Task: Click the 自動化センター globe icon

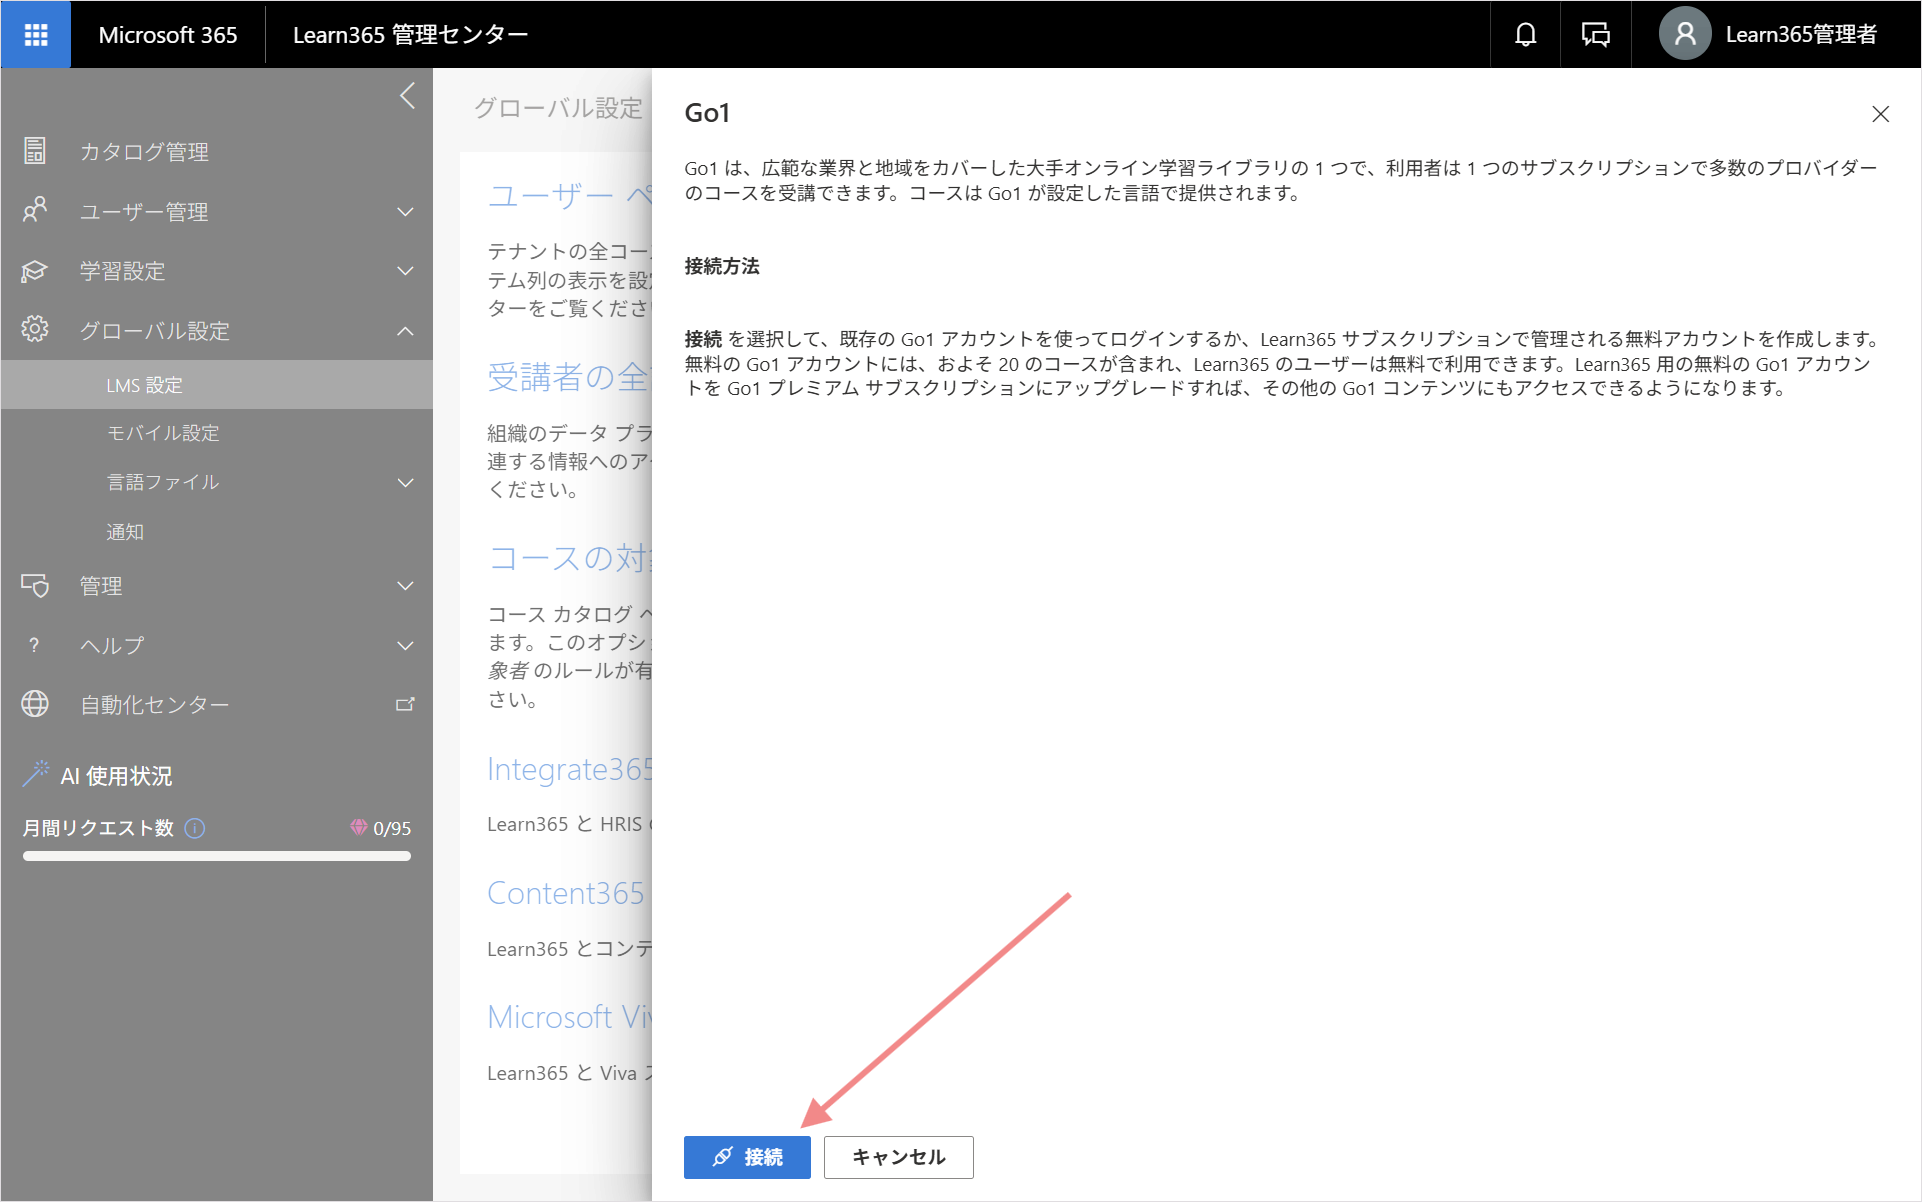Action: coord(35,705)
